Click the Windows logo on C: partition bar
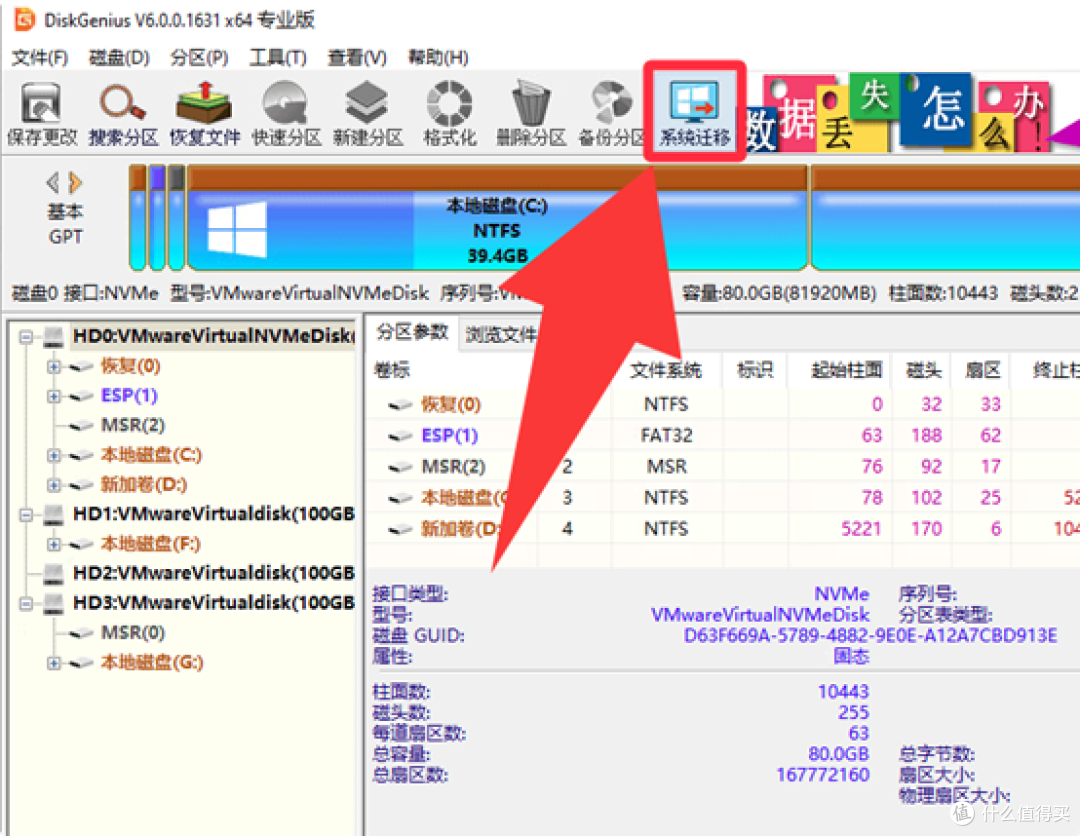Image resolution: width=1080 pixels, height=836 pixels. [237, 229]
